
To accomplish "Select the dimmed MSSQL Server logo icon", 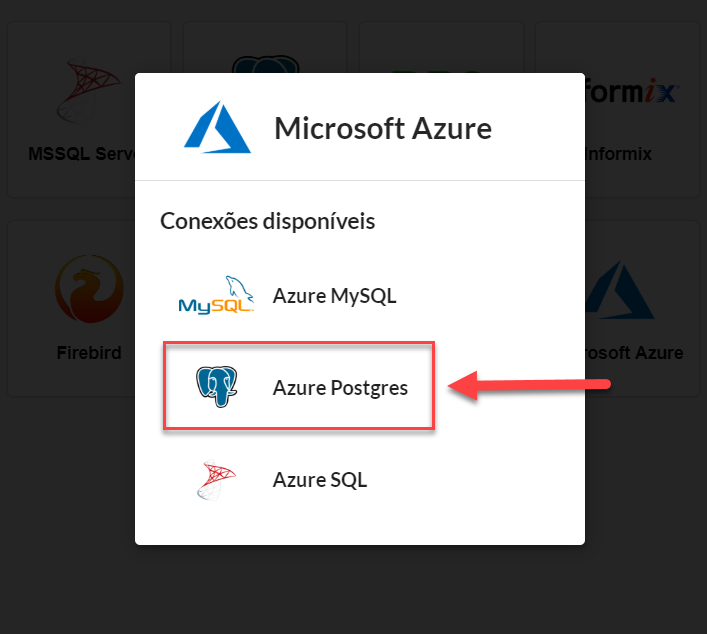I will pos(88,89).
